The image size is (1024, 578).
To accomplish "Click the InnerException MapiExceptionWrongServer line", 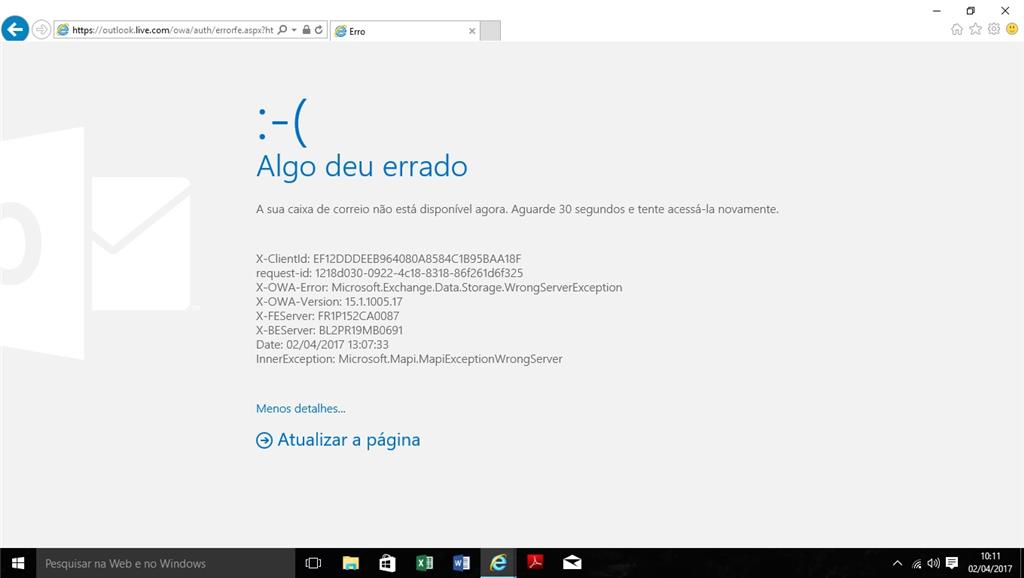I will 409,359.
